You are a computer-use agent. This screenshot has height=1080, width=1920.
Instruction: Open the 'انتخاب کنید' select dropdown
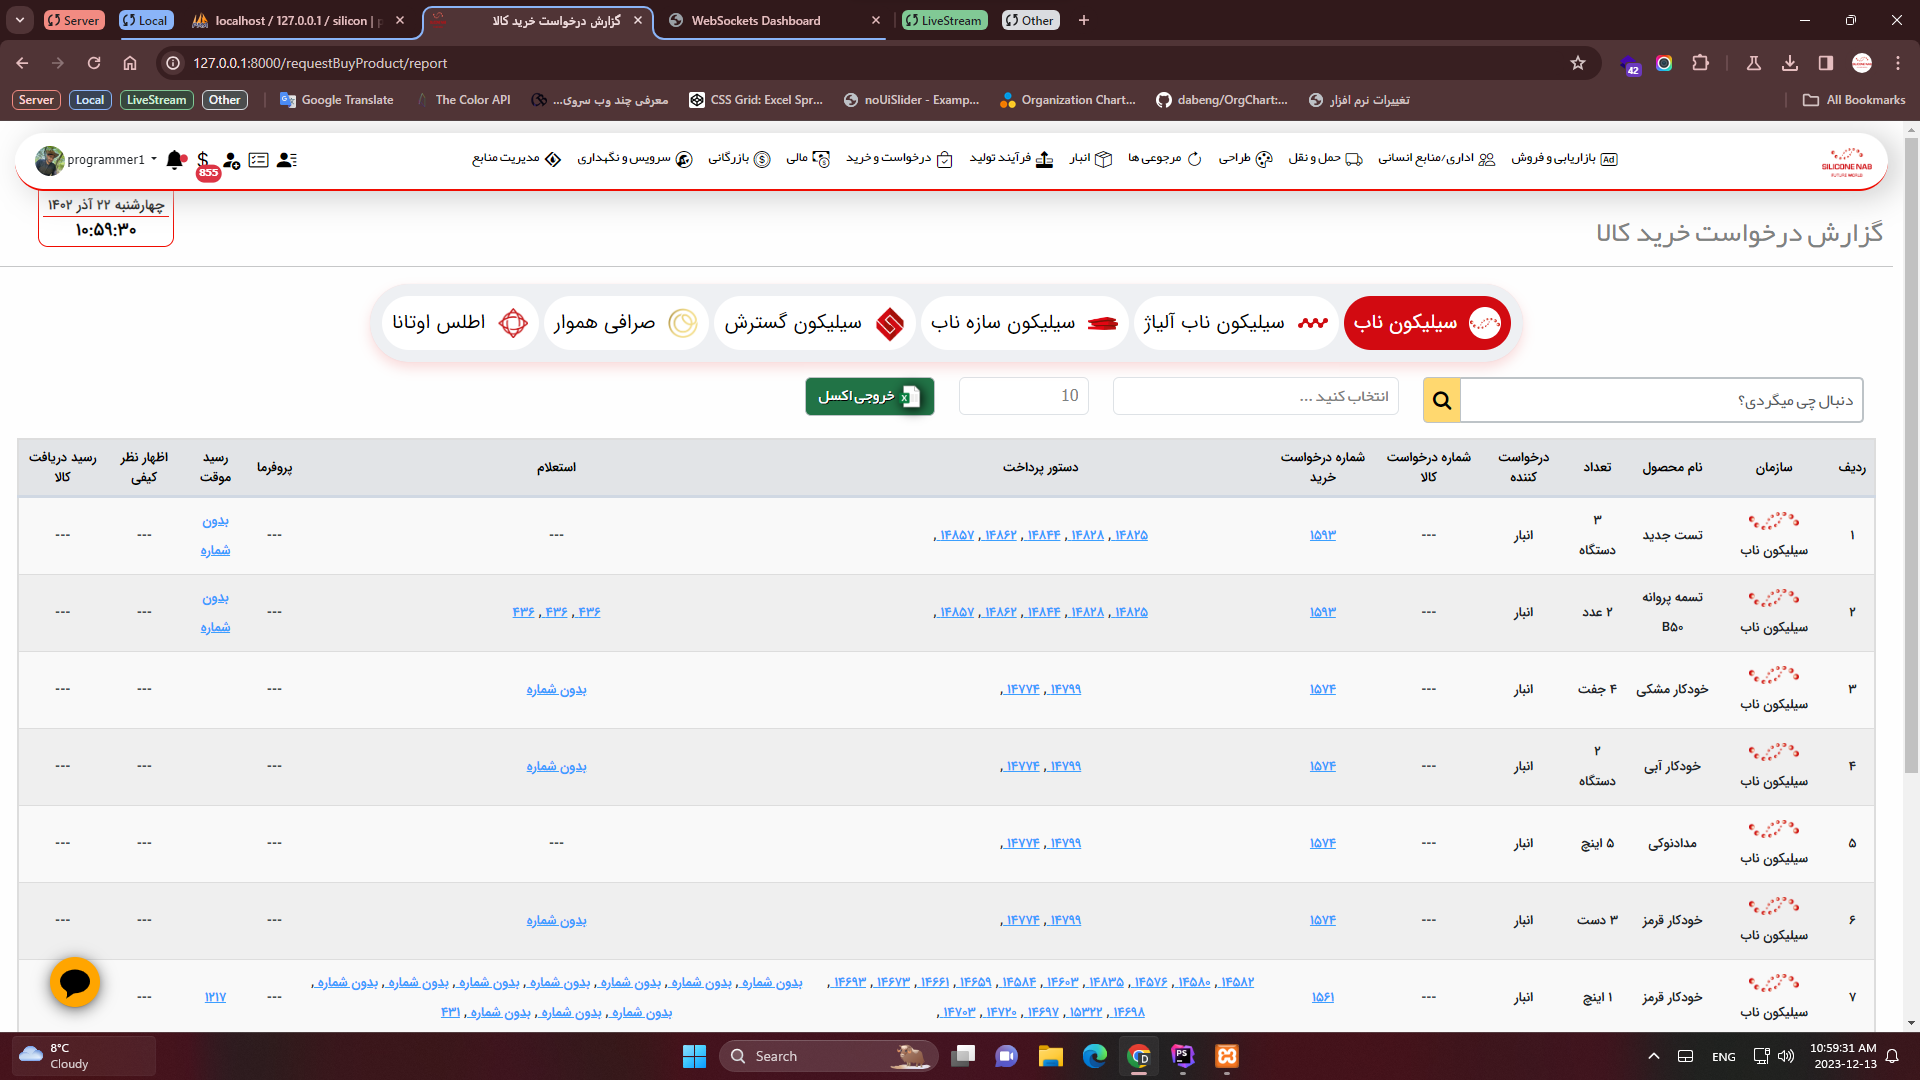pos(1255,397)
